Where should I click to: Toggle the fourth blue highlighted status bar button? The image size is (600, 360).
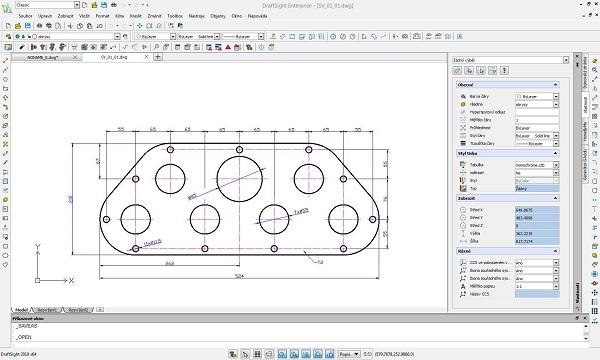318,354
